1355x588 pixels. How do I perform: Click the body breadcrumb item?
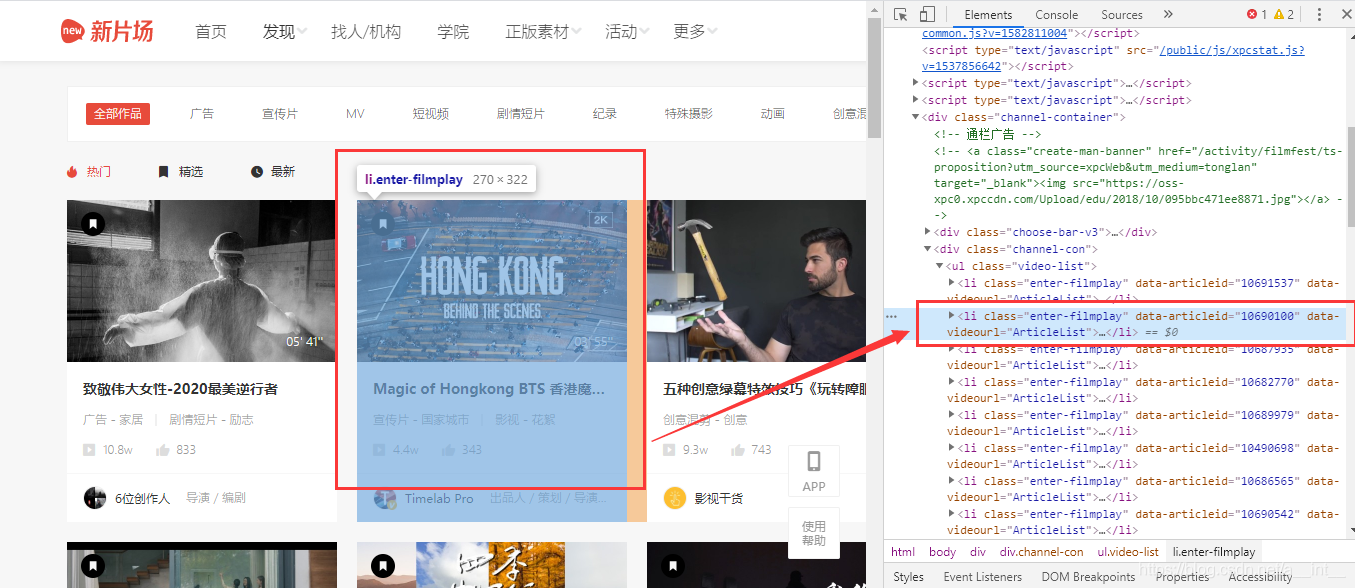pos(942,552)
